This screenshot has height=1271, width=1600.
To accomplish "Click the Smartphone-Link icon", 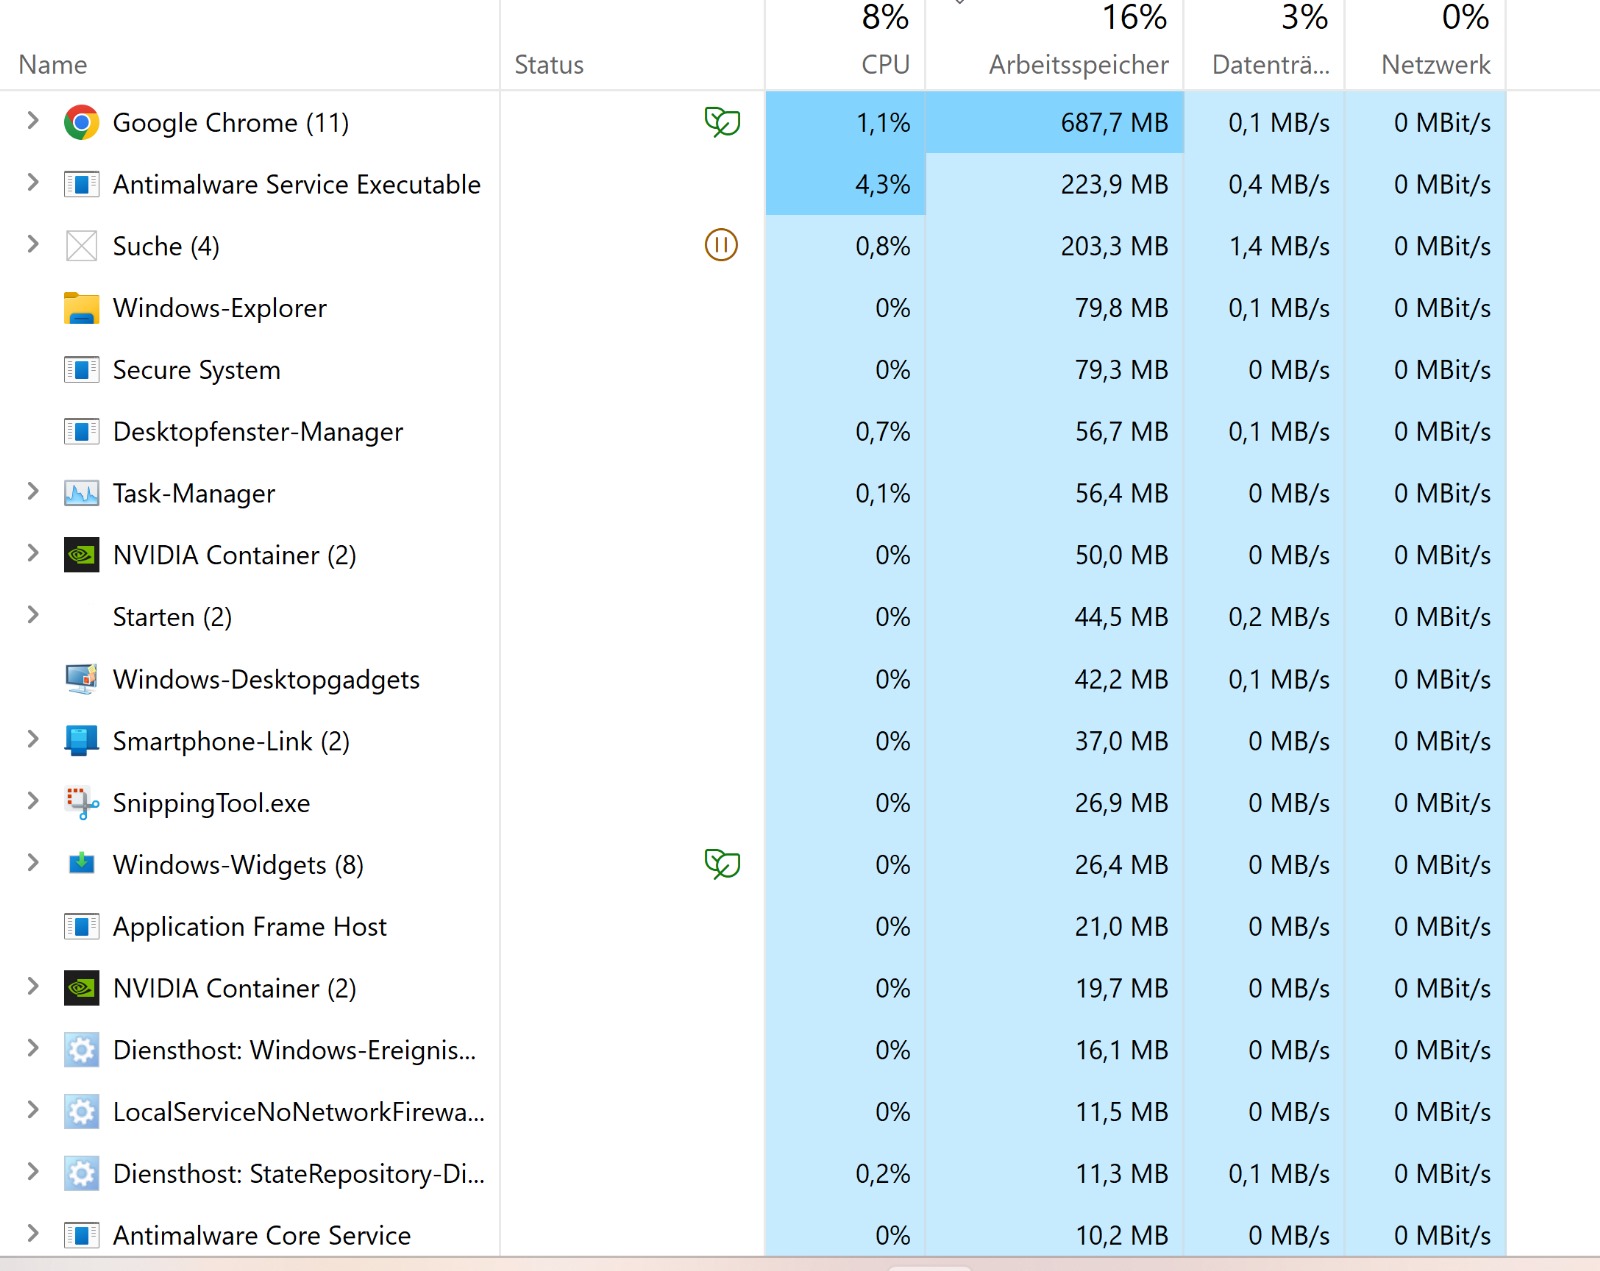I will click(x=81, y=741).
